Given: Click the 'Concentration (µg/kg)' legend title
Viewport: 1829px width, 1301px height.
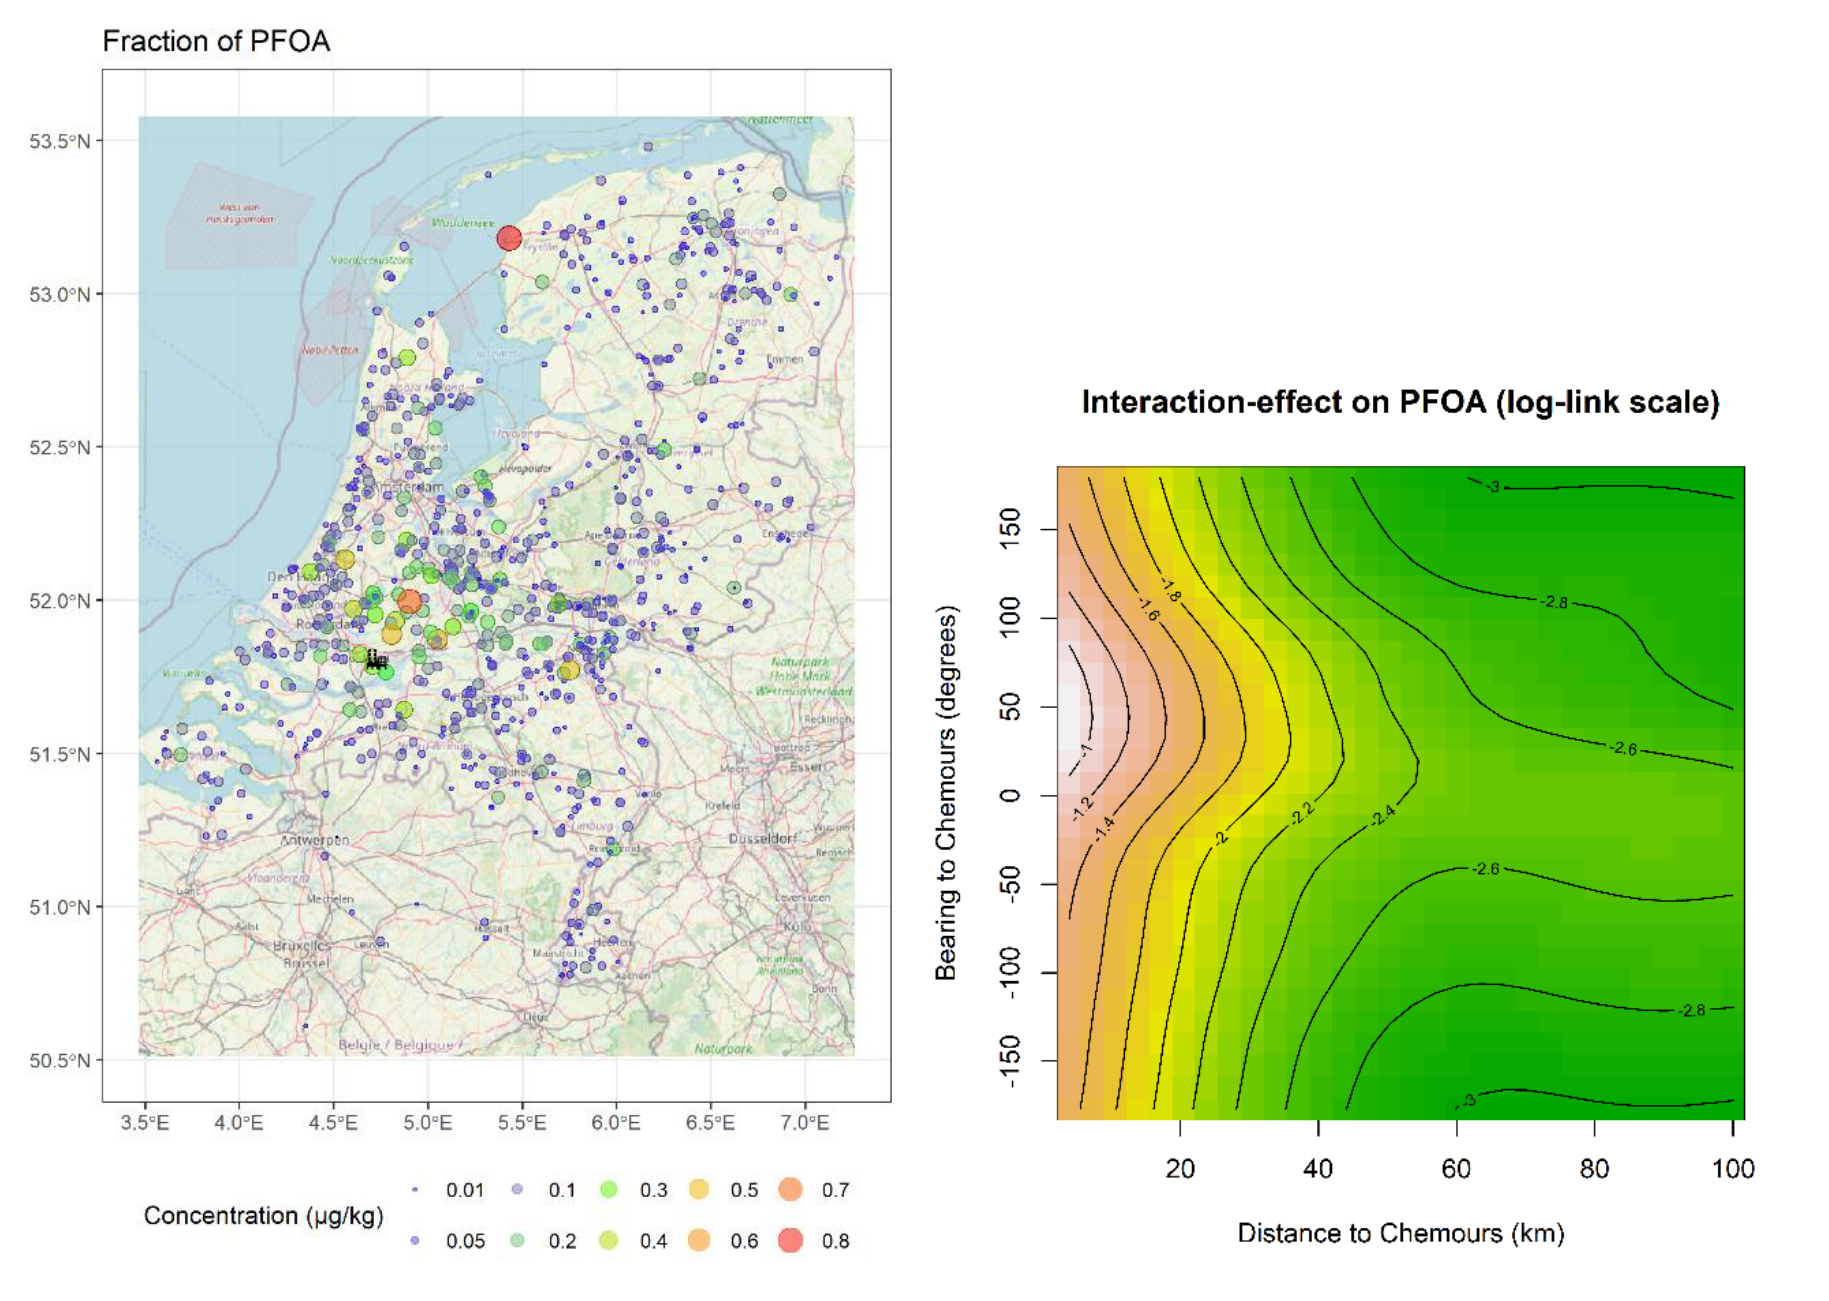Looking at the screenshot, I should pyautogui.click(x=263, y=1215).
